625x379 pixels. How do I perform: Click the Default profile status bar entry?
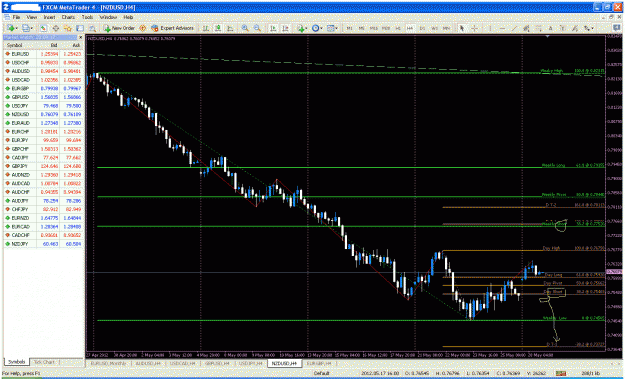tap(321, 373)
